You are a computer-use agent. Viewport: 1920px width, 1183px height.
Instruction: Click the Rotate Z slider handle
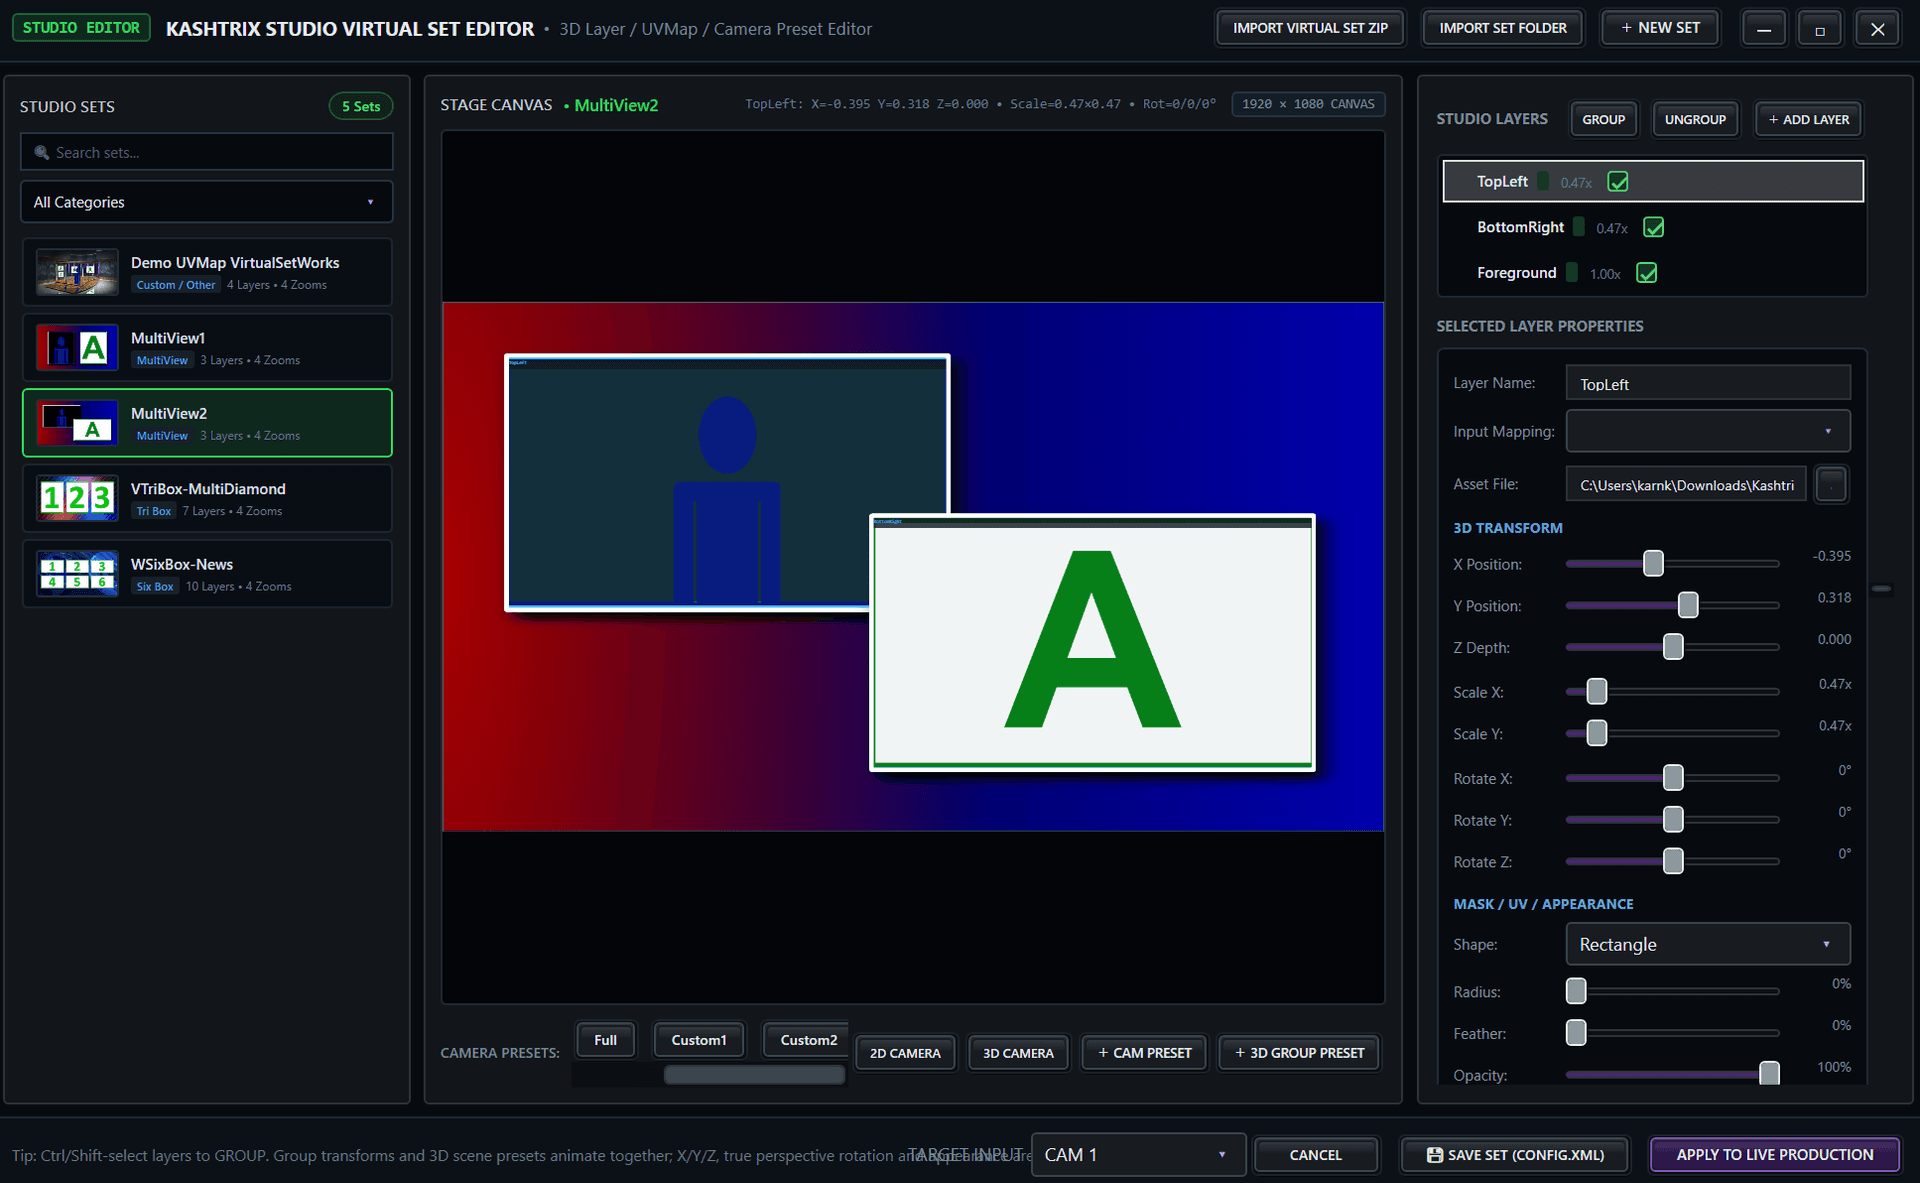coord(1673,861)
